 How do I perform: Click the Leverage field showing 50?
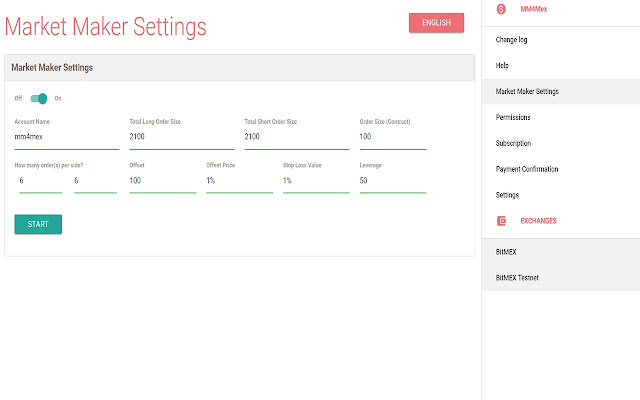coord(393,181)
